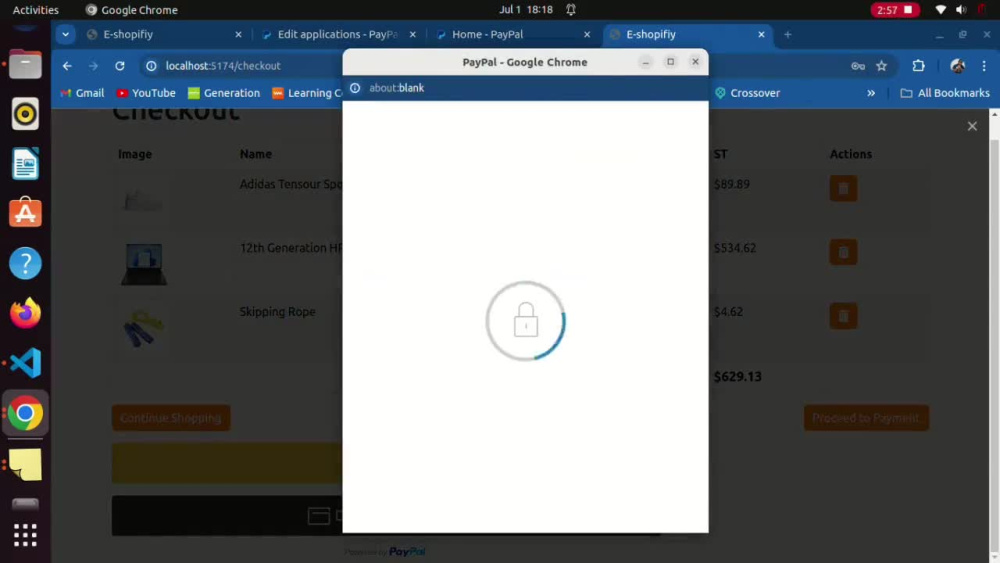Click the $629.13 total amount
Screen dimensions: 1000x563
click(x=737, y=377)
